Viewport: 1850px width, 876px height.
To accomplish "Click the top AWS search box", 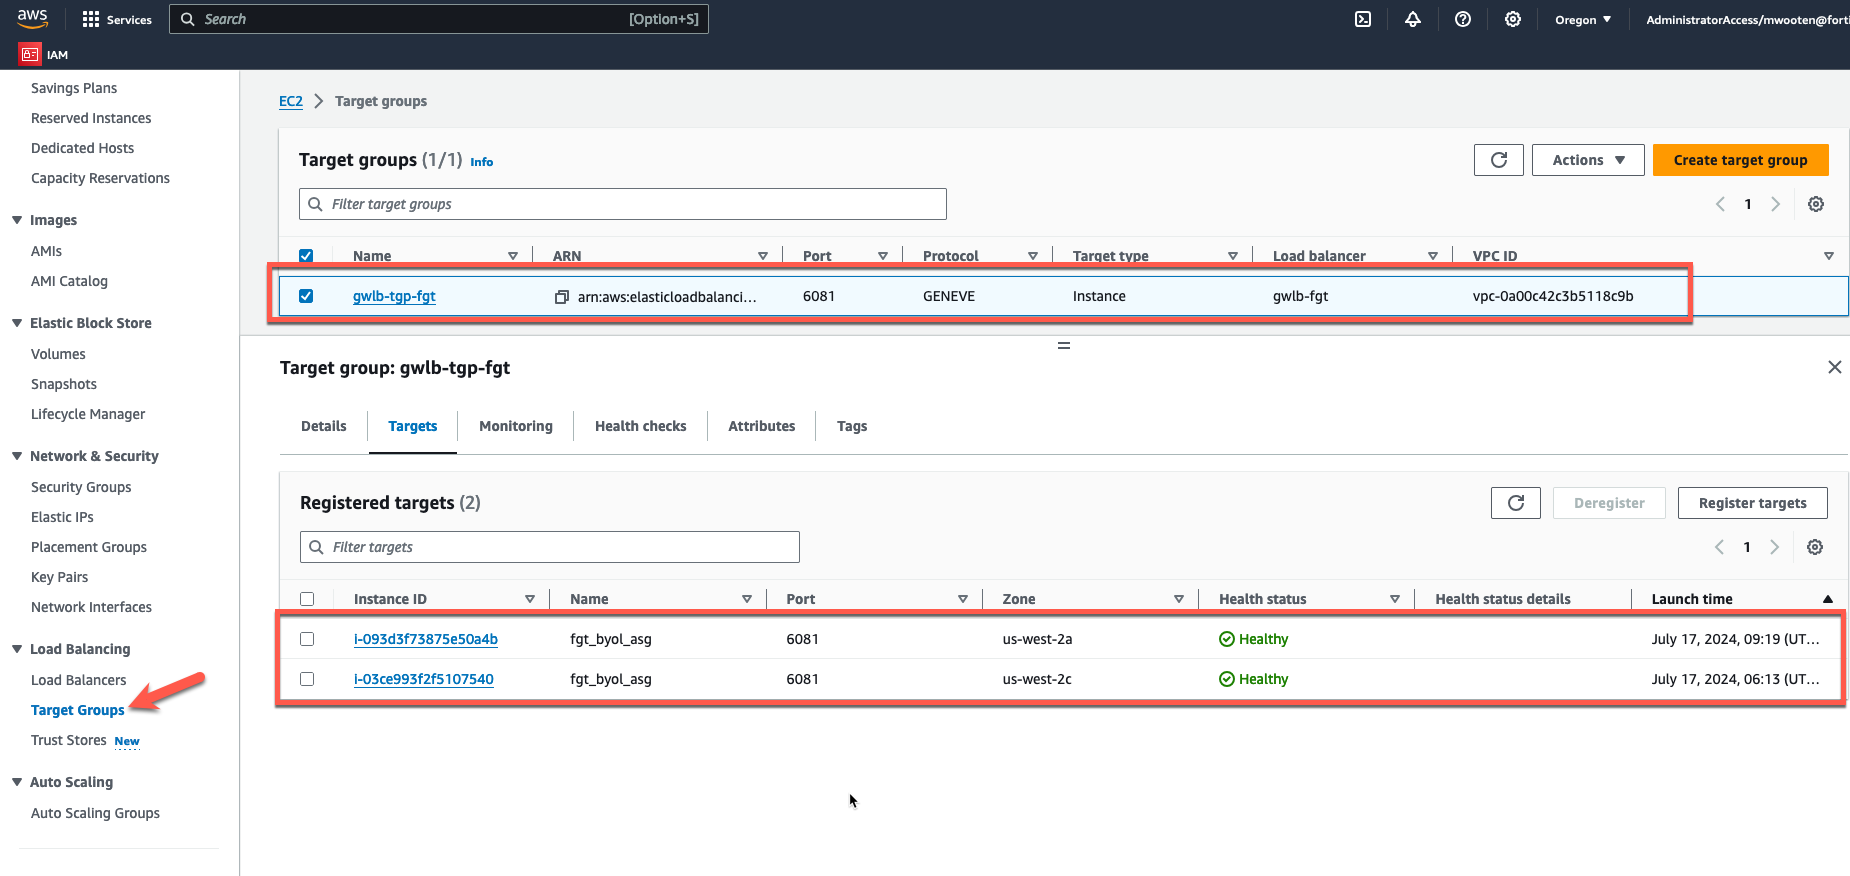I will click(x=439, y=19).
